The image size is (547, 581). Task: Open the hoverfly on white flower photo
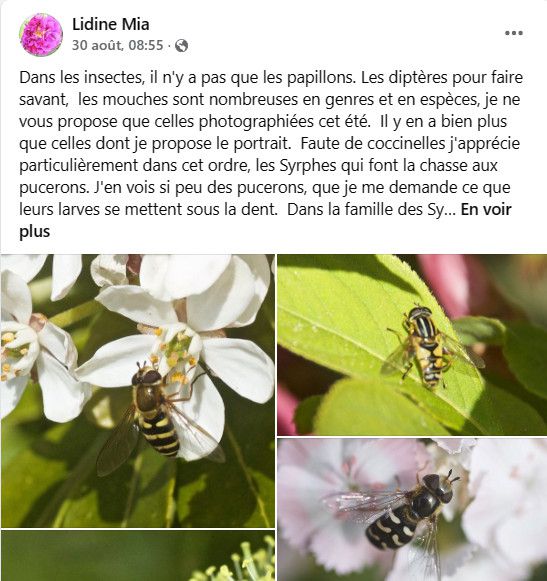point(138,391)
